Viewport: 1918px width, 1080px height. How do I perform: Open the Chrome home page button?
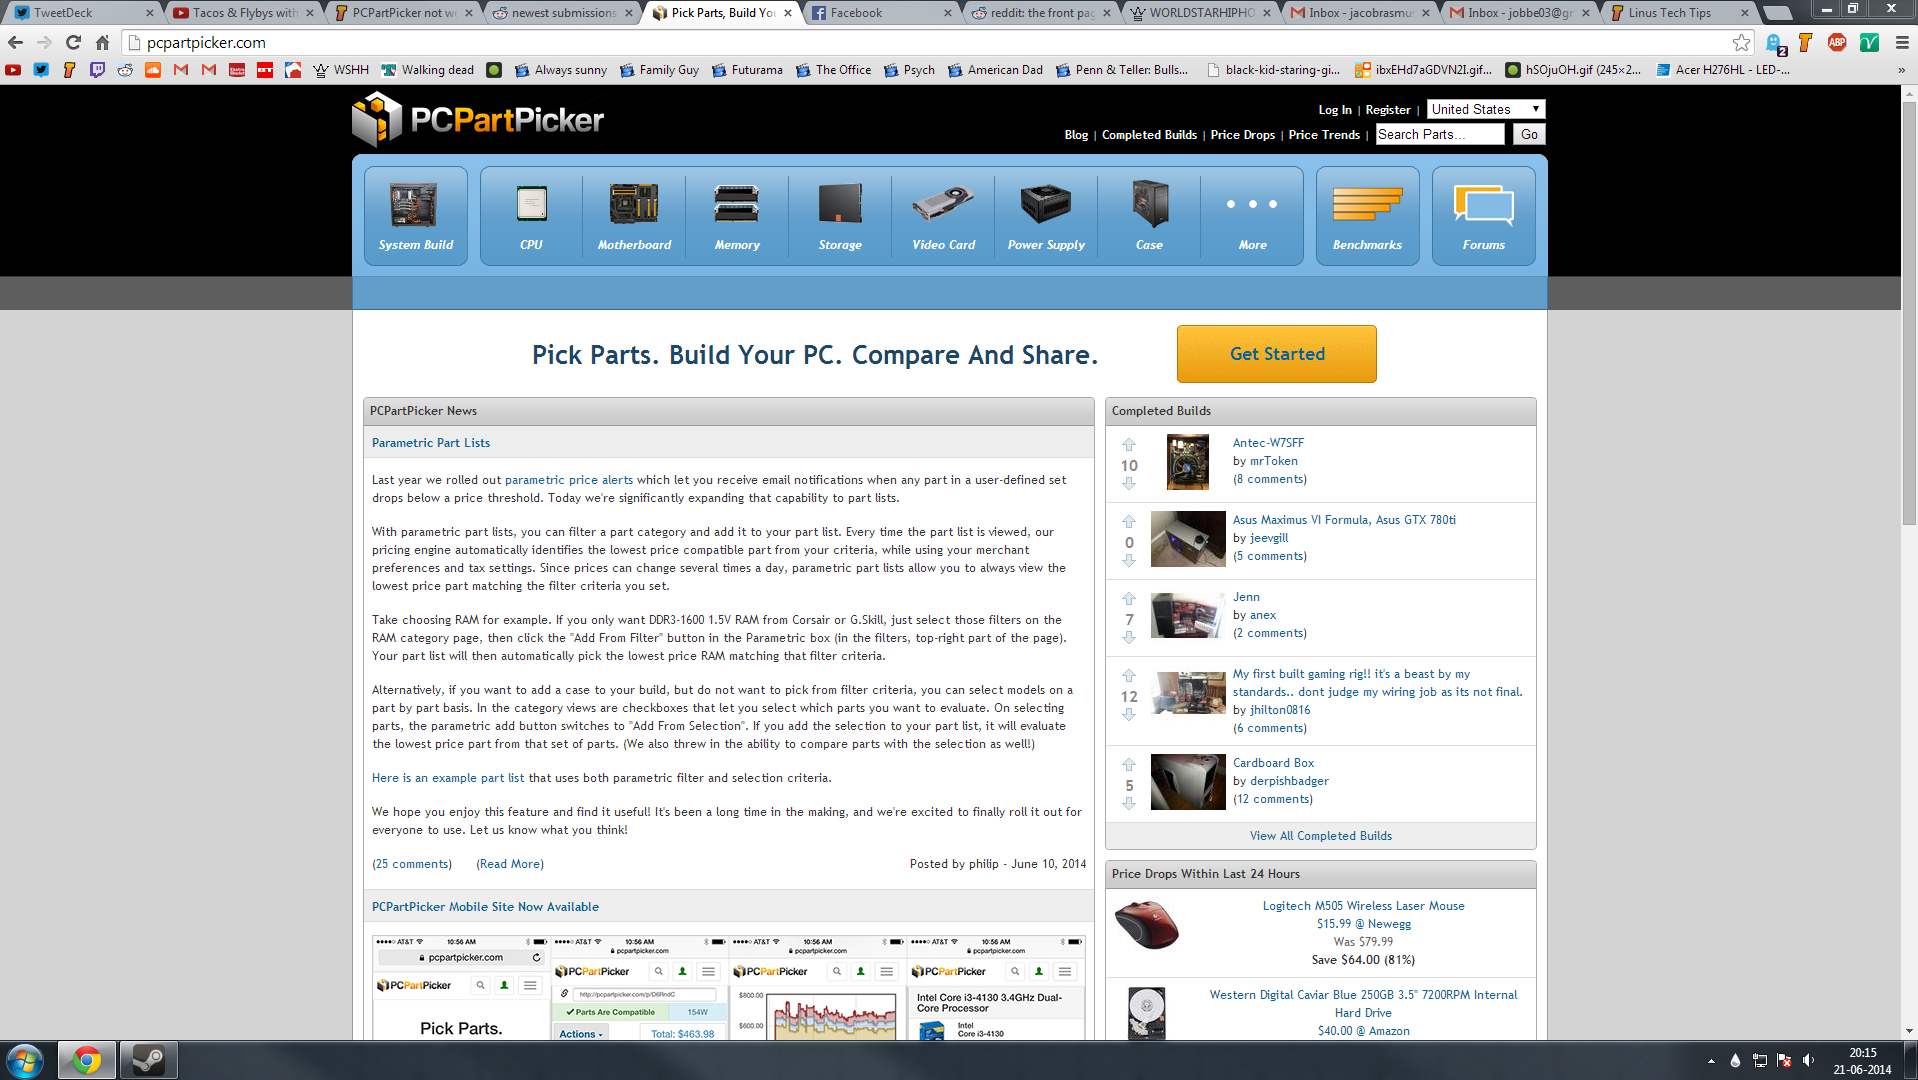(x=102, y=43)
